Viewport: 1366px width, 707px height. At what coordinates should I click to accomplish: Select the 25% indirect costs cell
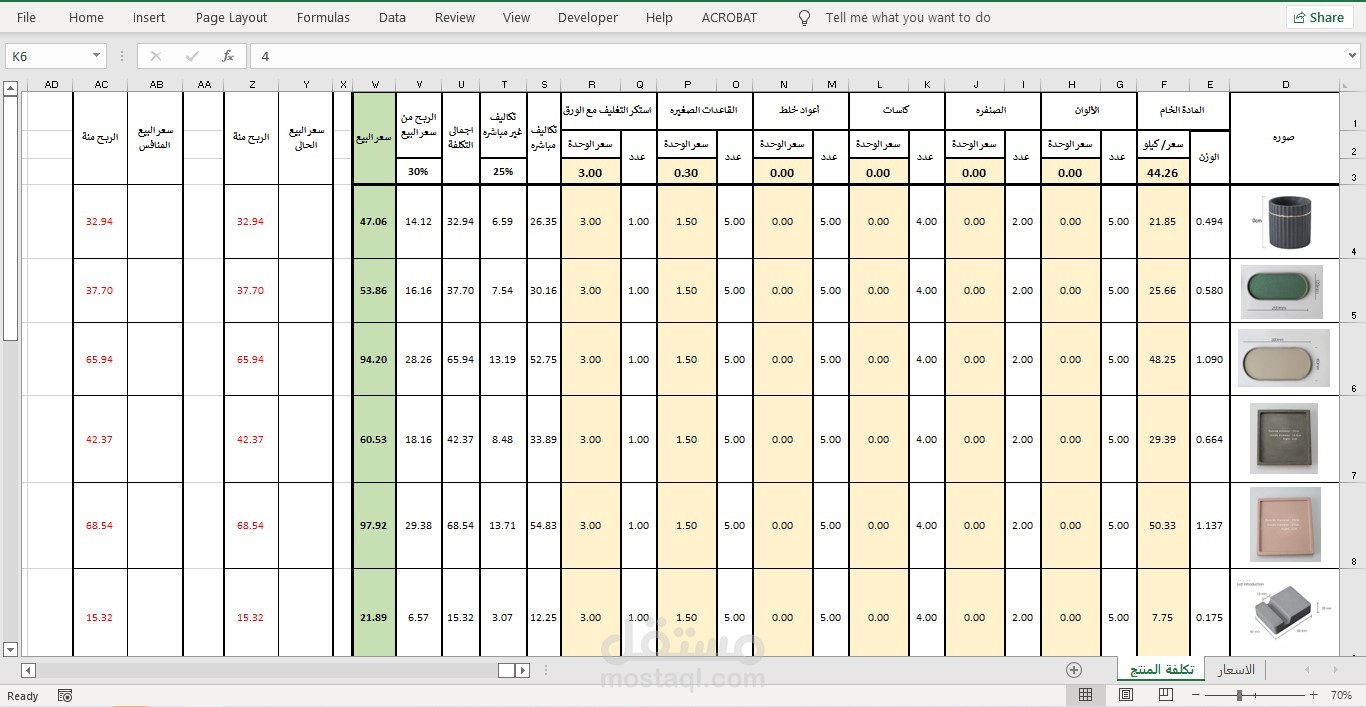click(504, 172)
